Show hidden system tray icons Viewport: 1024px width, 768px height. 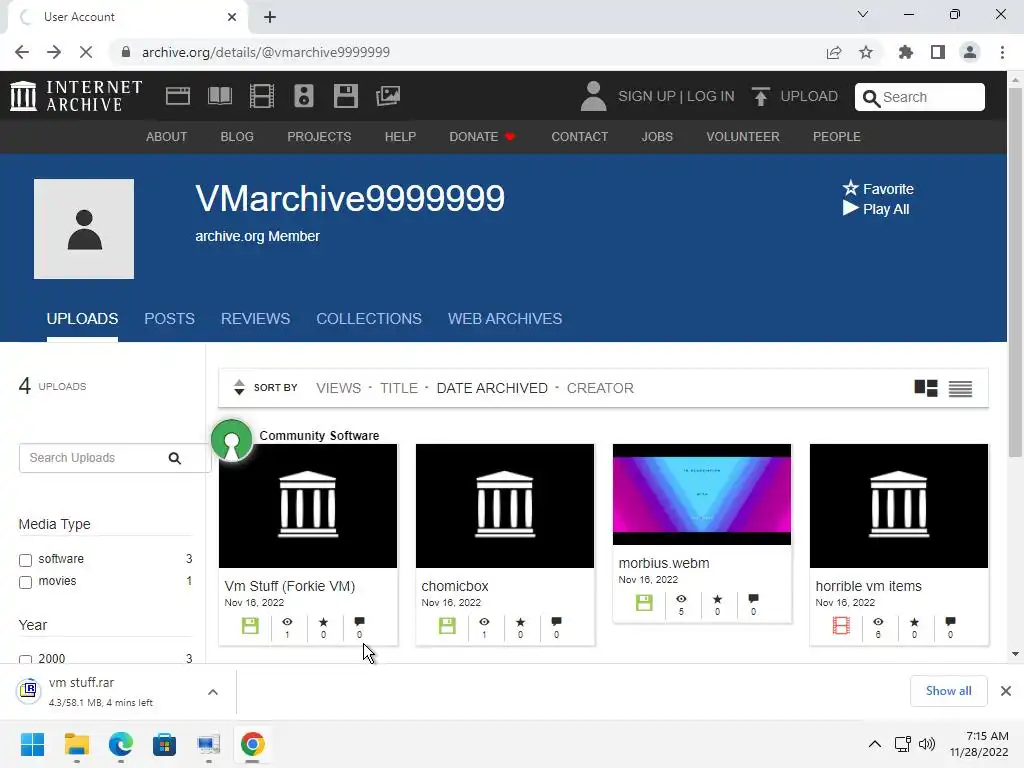[874, 744]
